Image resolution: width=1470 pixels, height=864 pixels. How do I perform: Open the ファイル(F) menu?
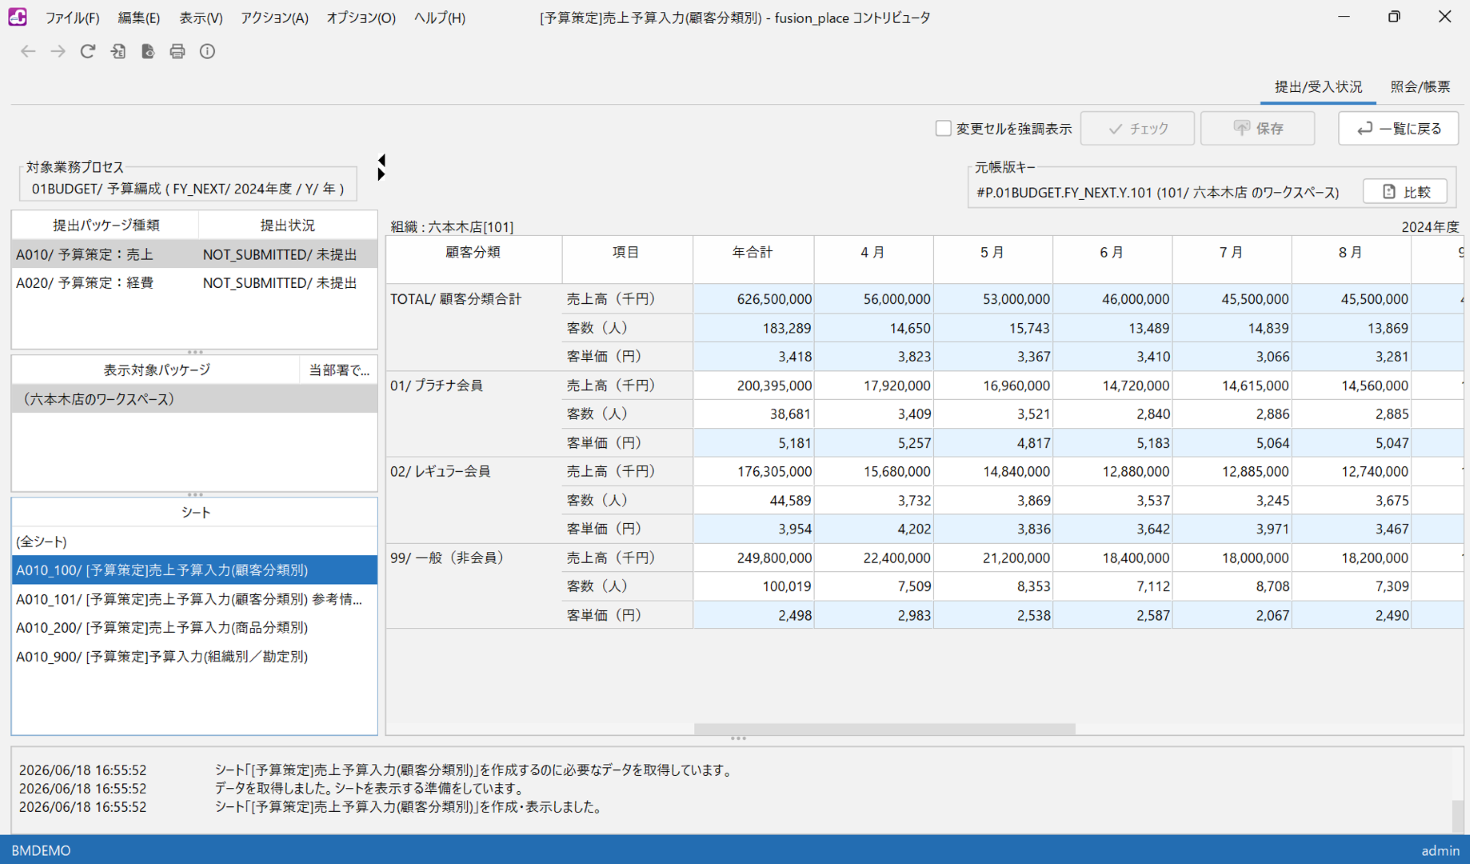pyautogui.click(x=72, y=18)
